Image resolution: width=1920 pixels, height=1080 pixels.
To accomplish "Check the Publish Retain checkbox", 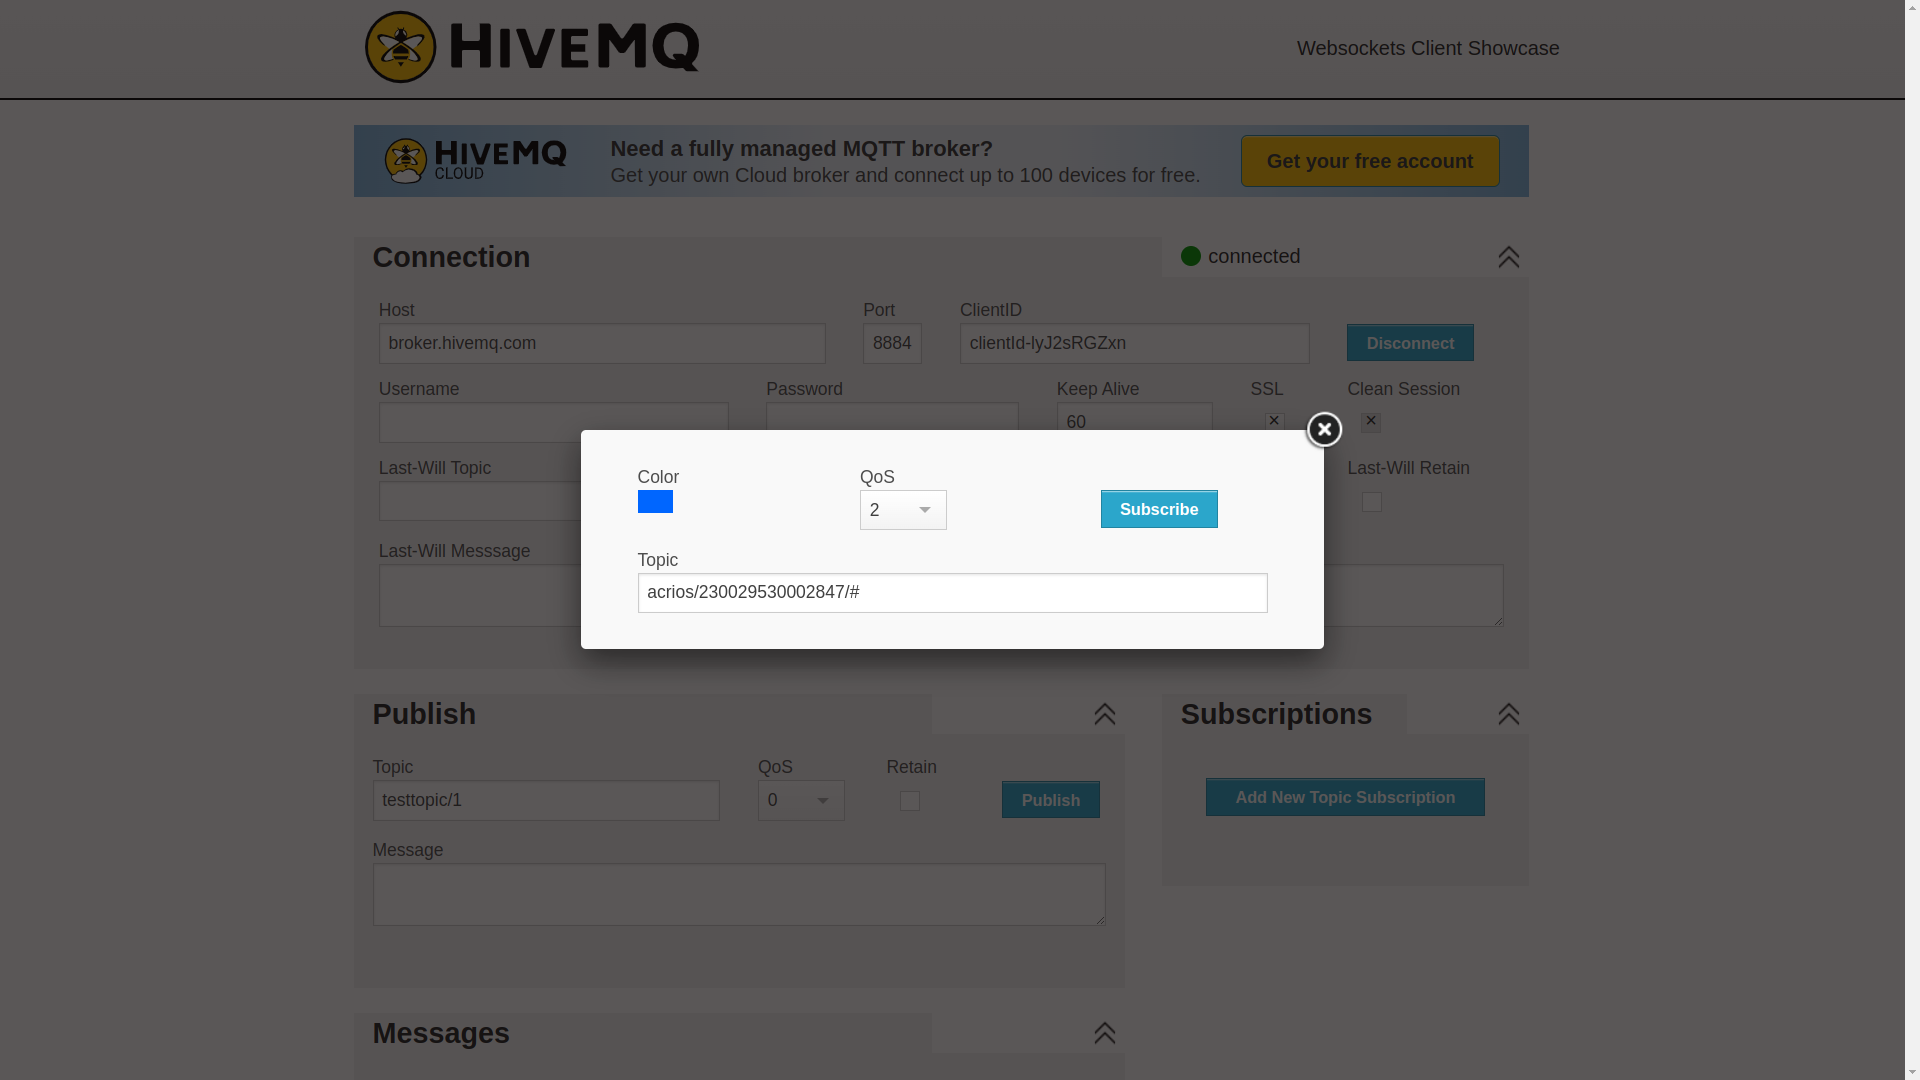I will pyautogui.click(x=909, y=801).
